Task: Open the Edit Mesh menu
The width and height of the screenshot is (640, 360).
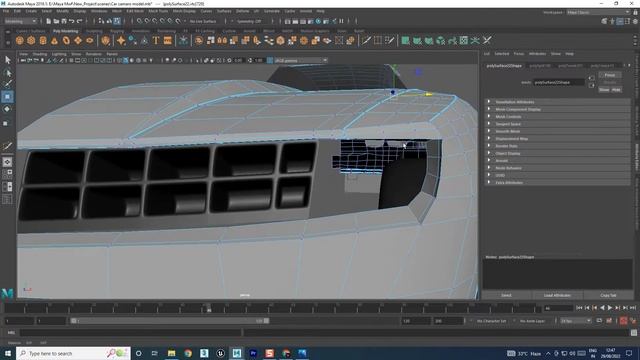Action: 135,11
